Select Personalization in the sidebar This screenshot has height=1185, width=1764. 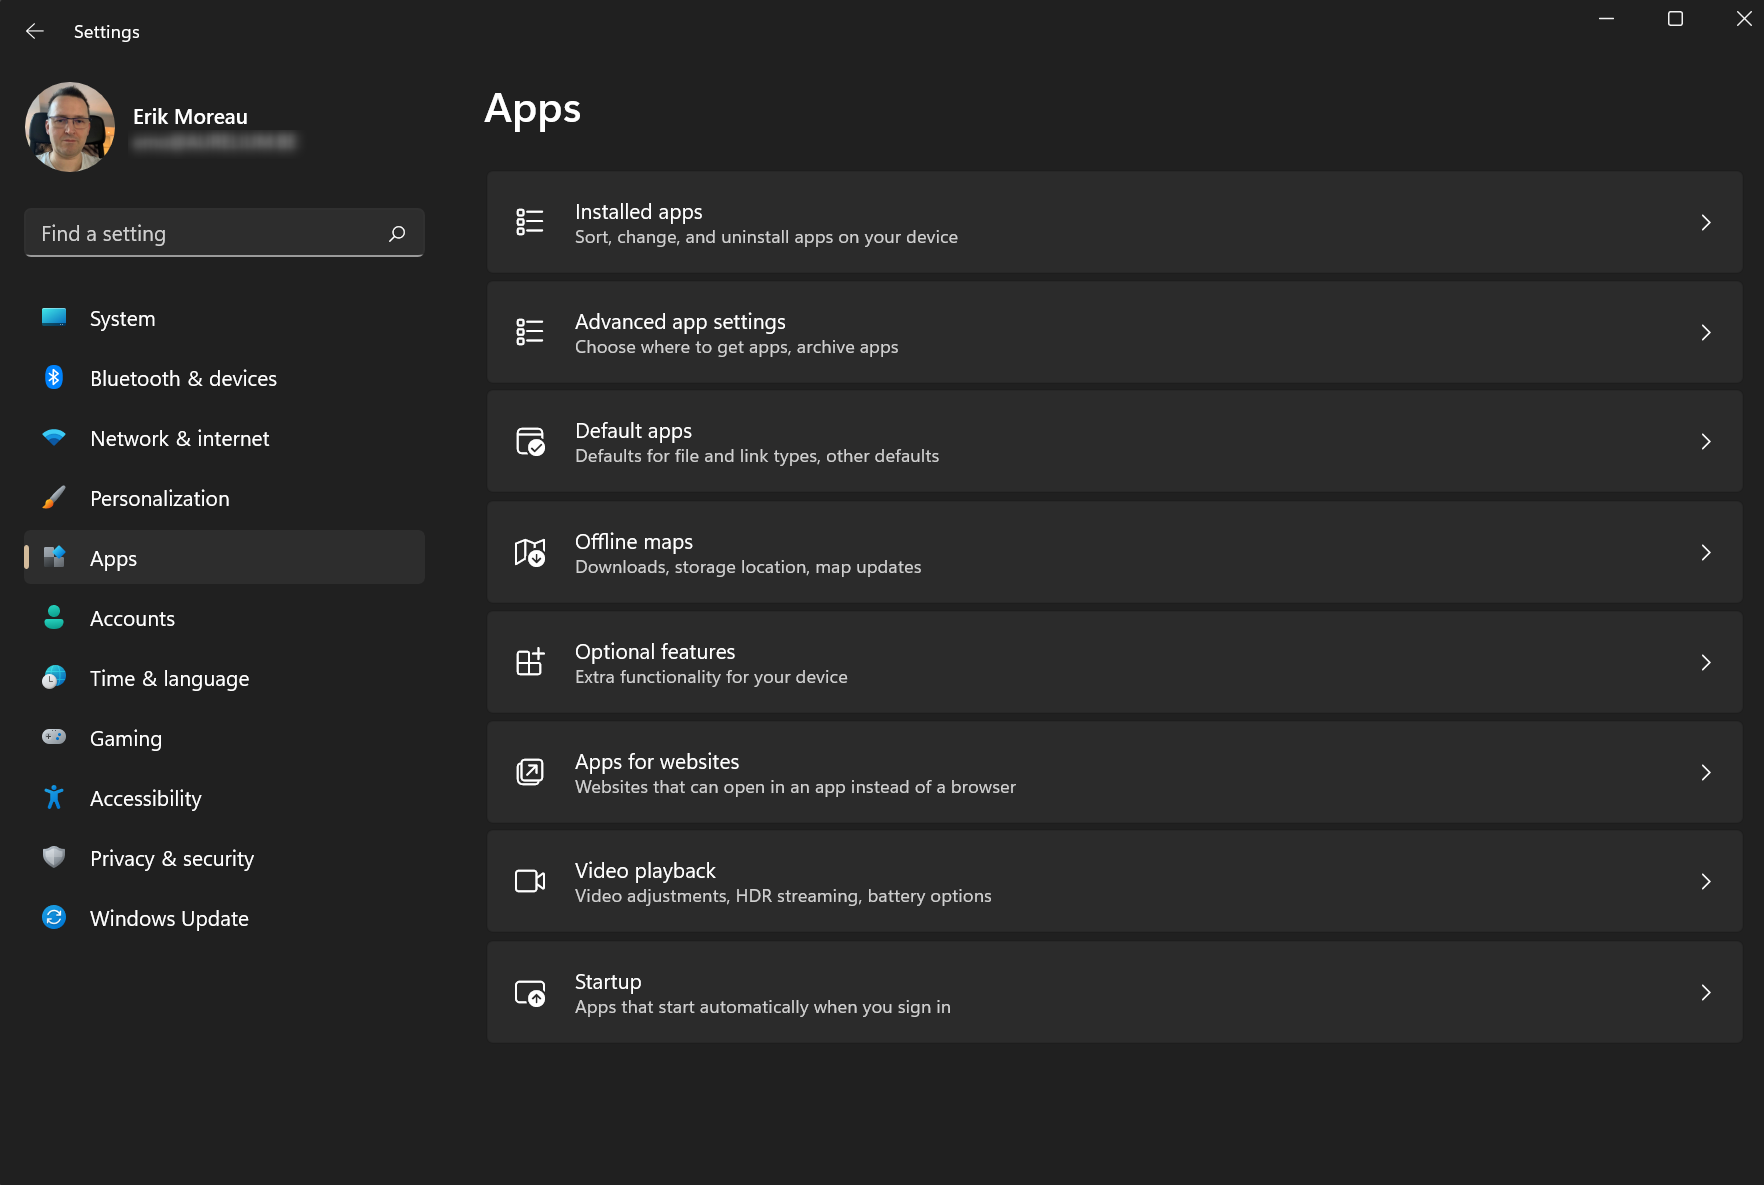click(159, 499)
